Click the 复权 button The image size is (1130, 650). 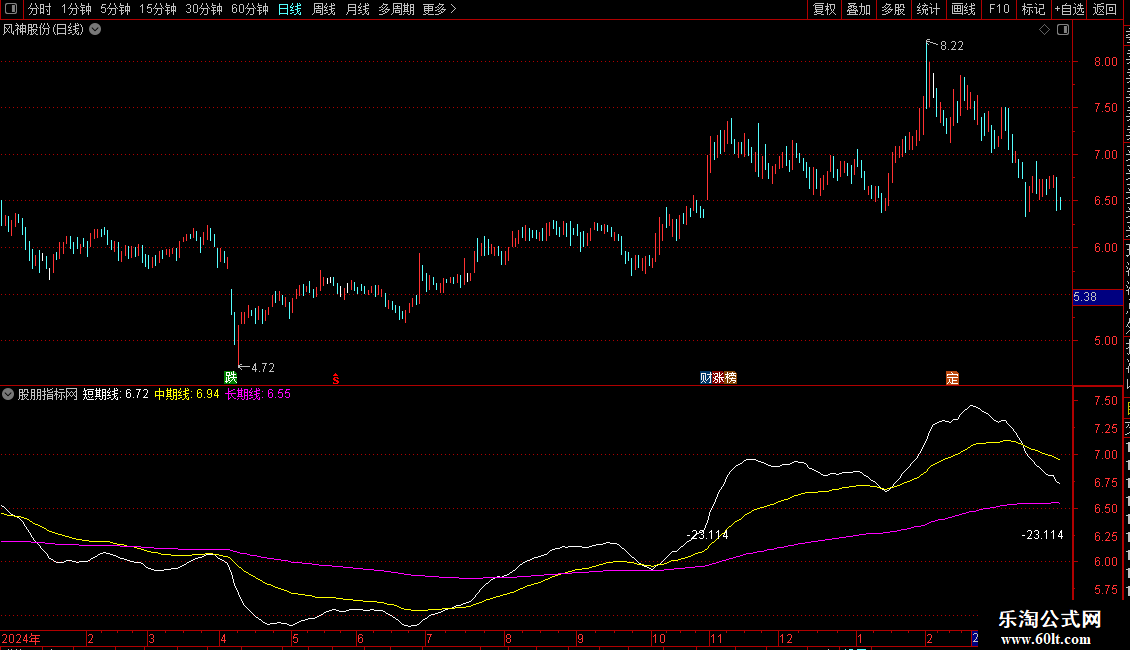point(824,9)
